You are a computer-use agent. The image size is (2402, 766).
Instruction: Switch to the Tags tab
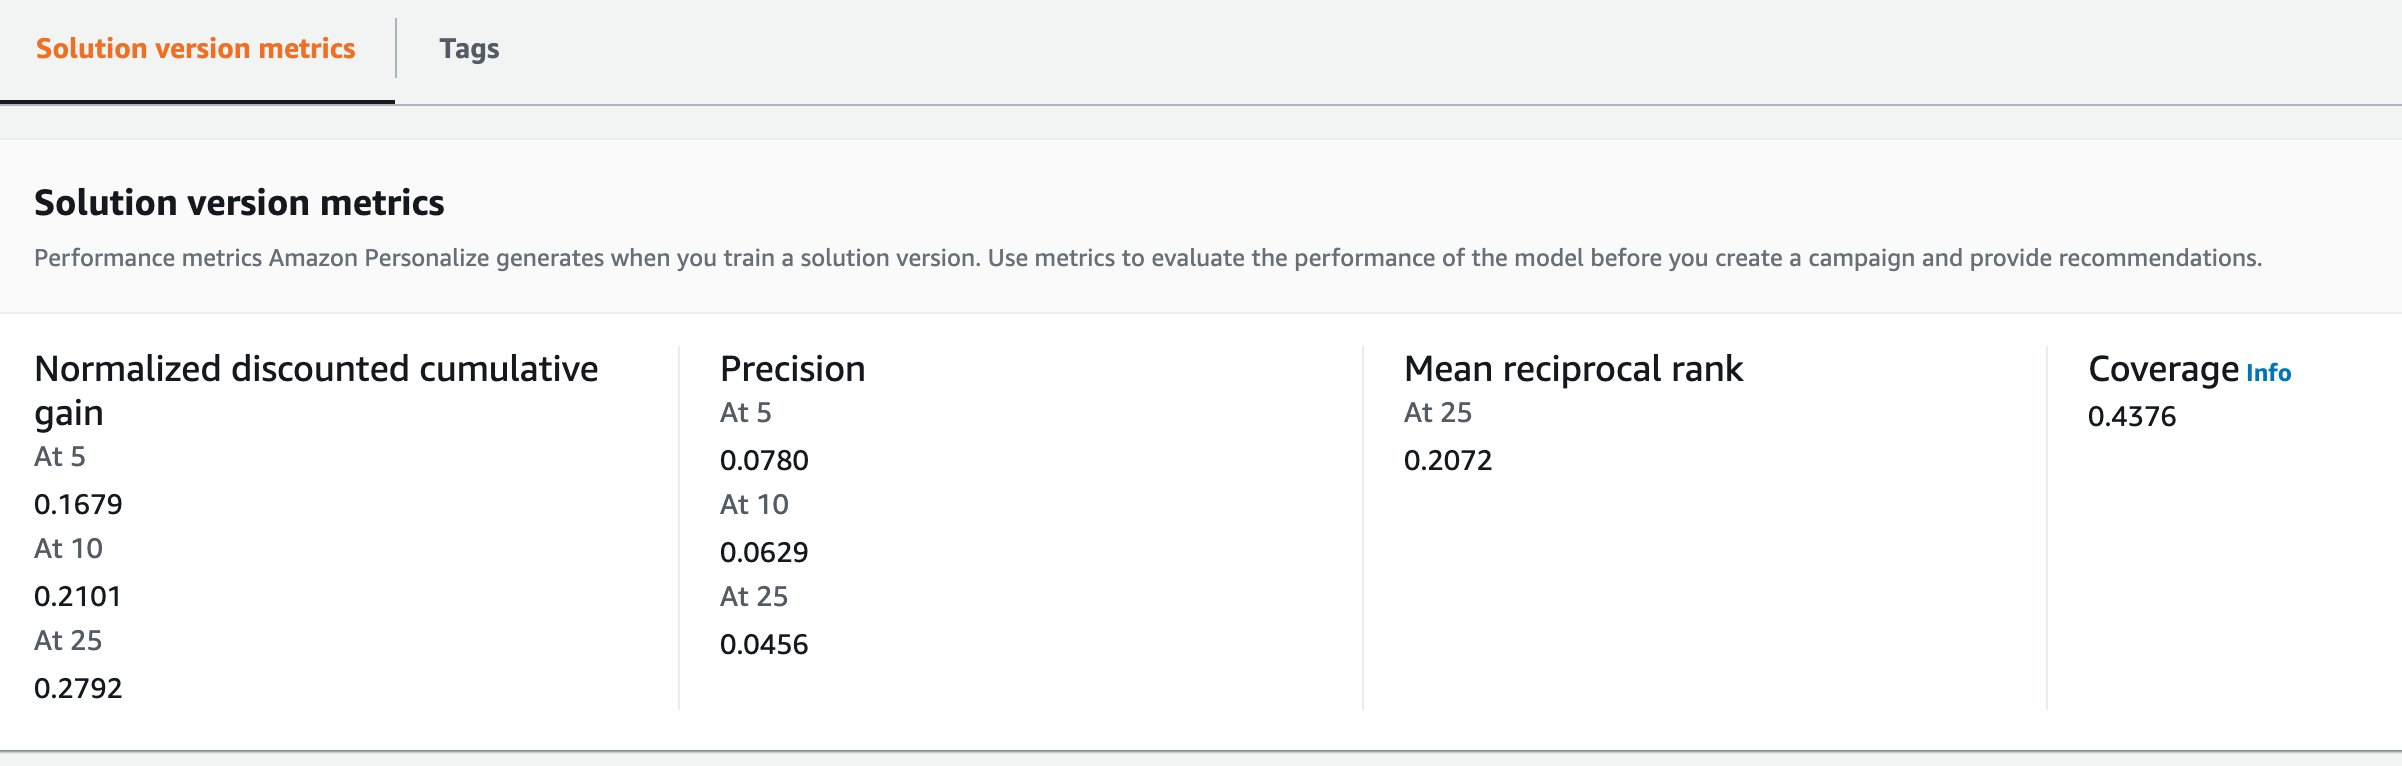(469, 49)
